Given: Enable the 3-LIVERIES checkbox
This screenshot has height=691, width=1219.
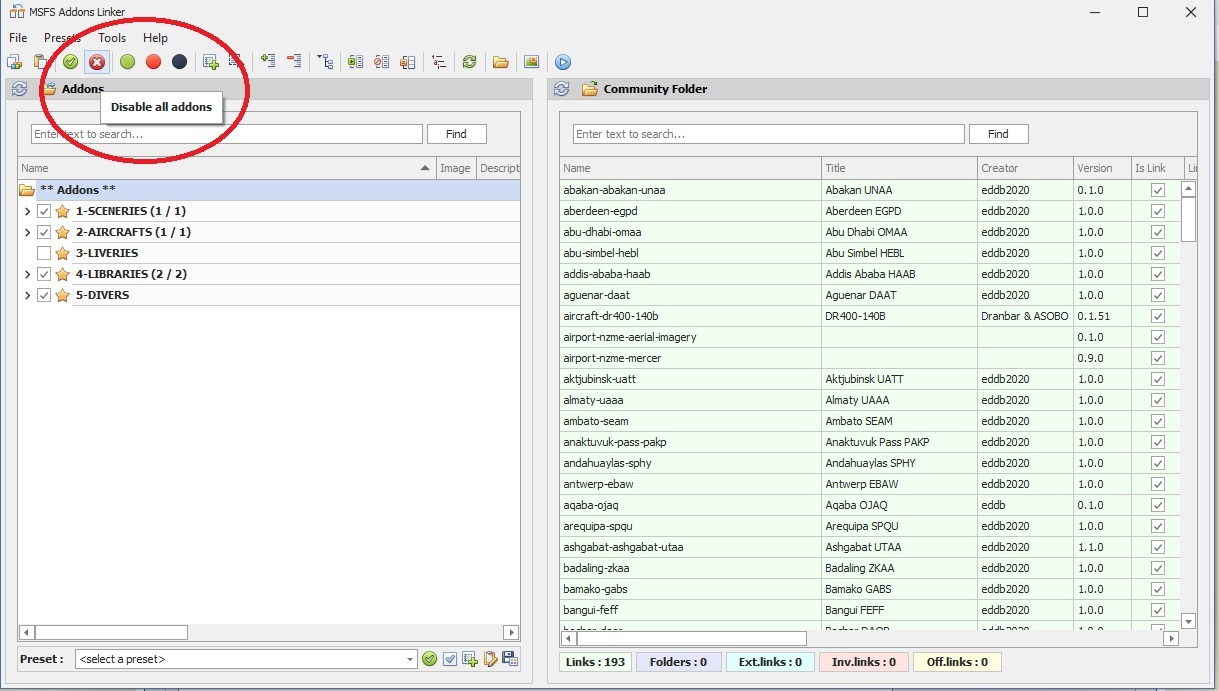Looking at the screenshot, I should 44,253.
